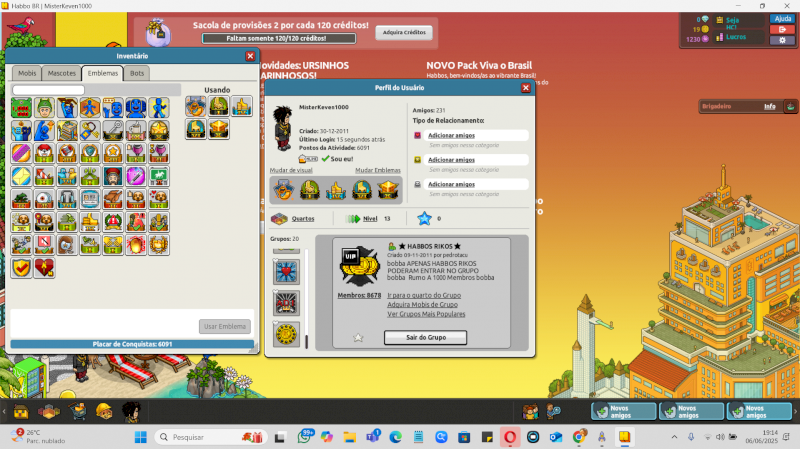Select the yellow shield checkmark badge
Screen dimensions: 800x449
click(x=21, y=268)
